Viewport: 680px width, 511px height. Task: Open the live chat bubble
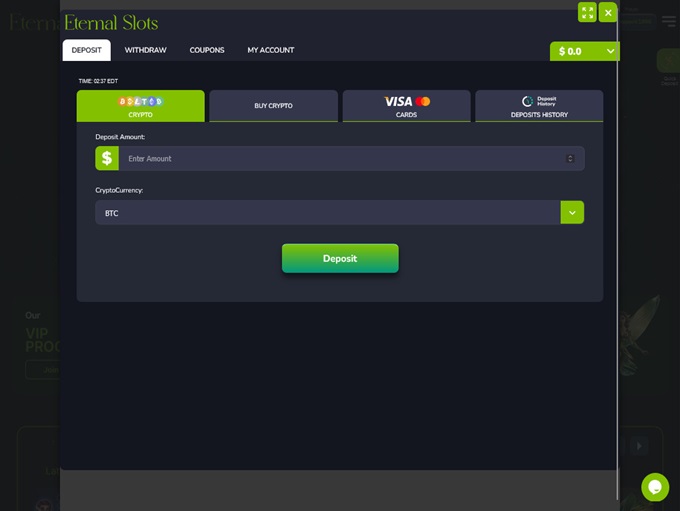pyautogui.click(x=655, y=487)
